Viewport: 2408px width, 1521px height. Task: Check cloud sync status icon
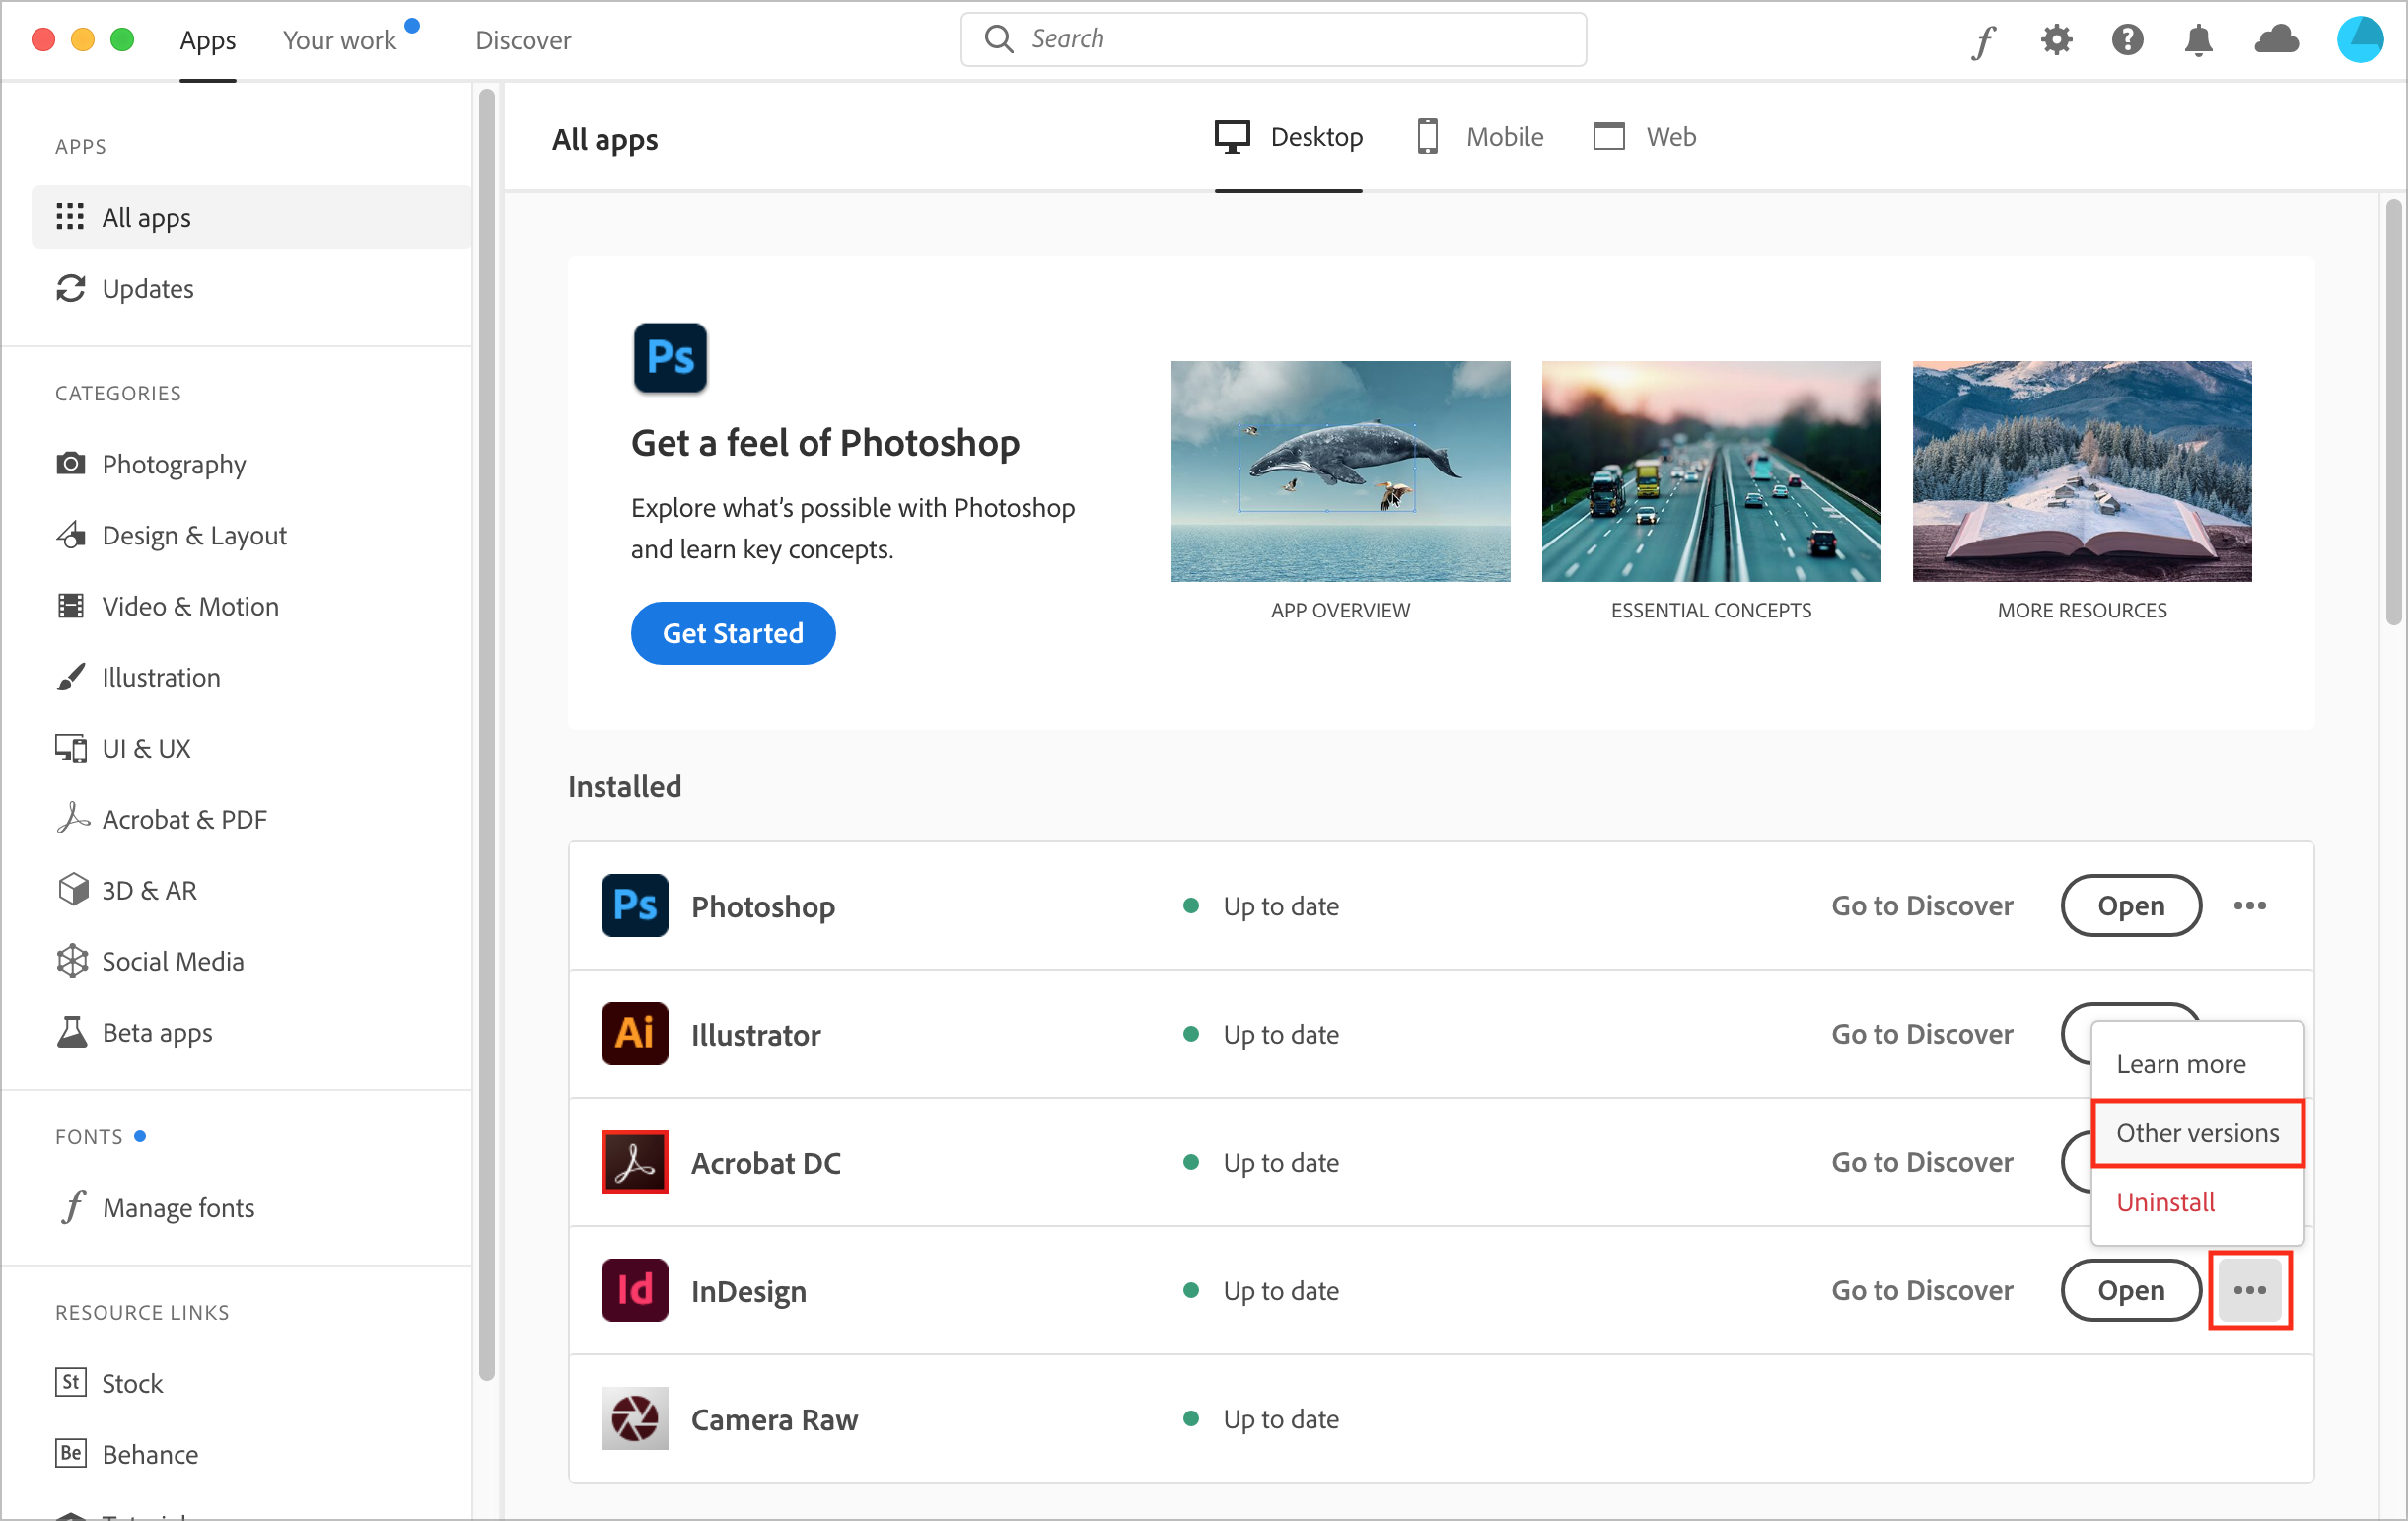tap(2276, 40)
